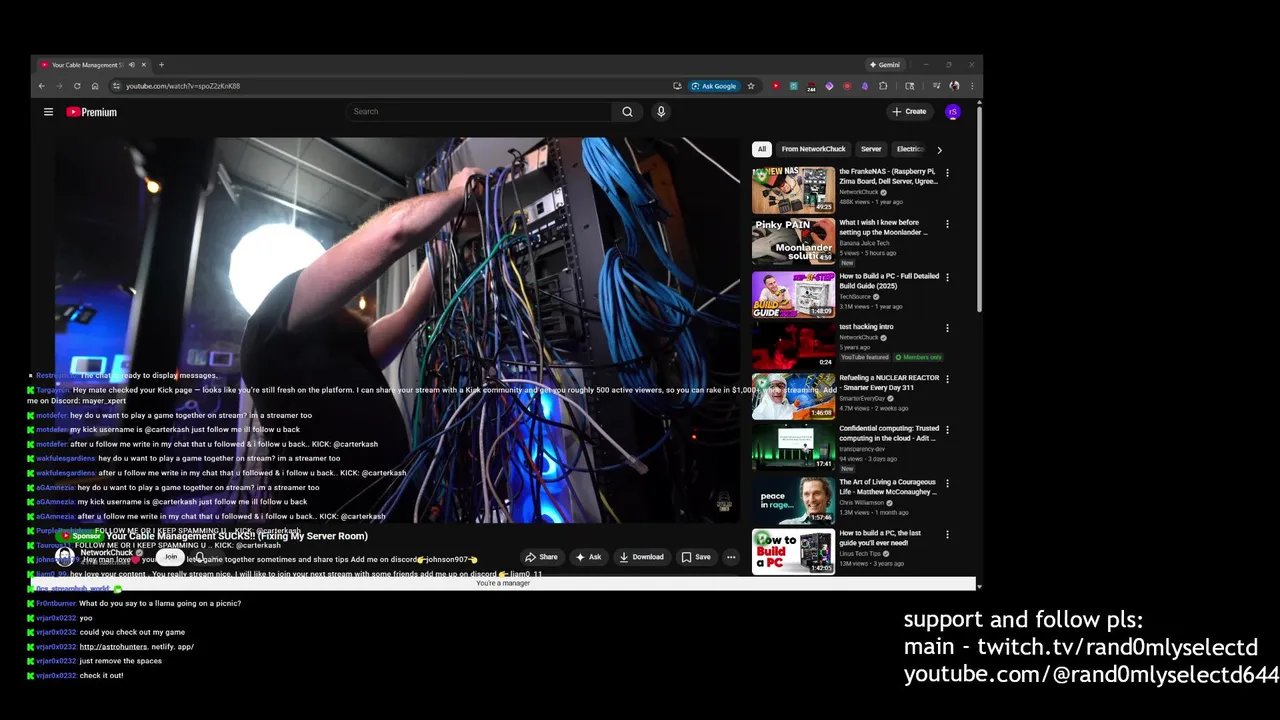1280x720 pixels.
Task: Open options for Confidential computing video
Action: (x=947, y=430)
